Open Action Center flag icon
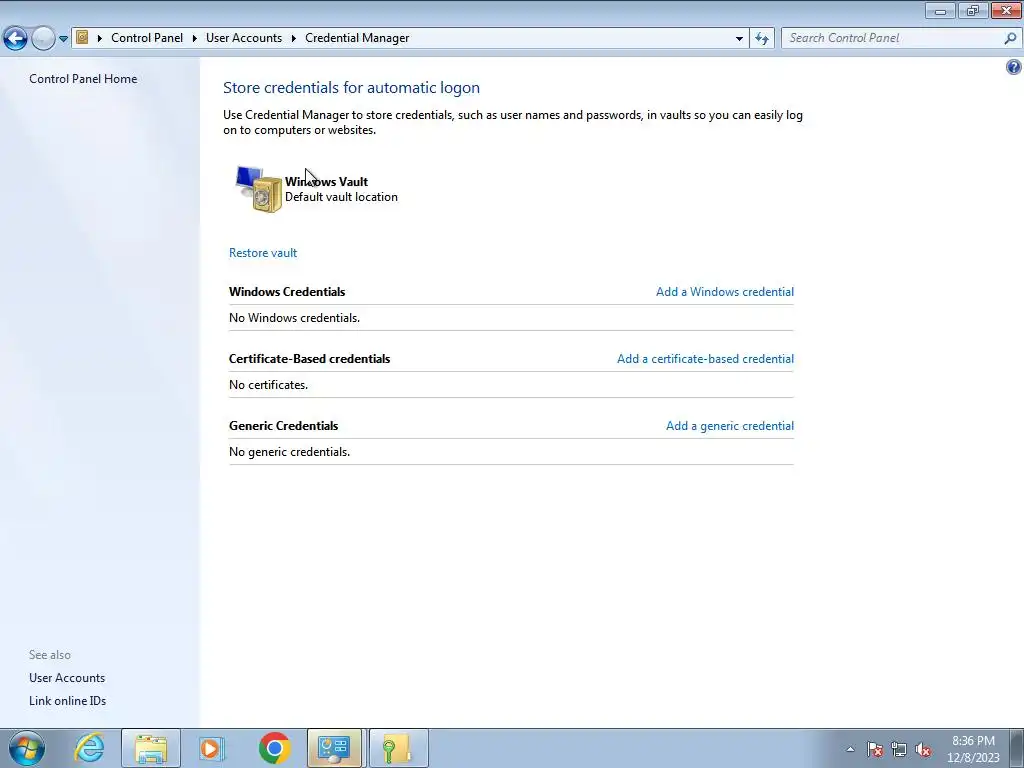The width and height of the screenshot is (1024, 768). 875,749
